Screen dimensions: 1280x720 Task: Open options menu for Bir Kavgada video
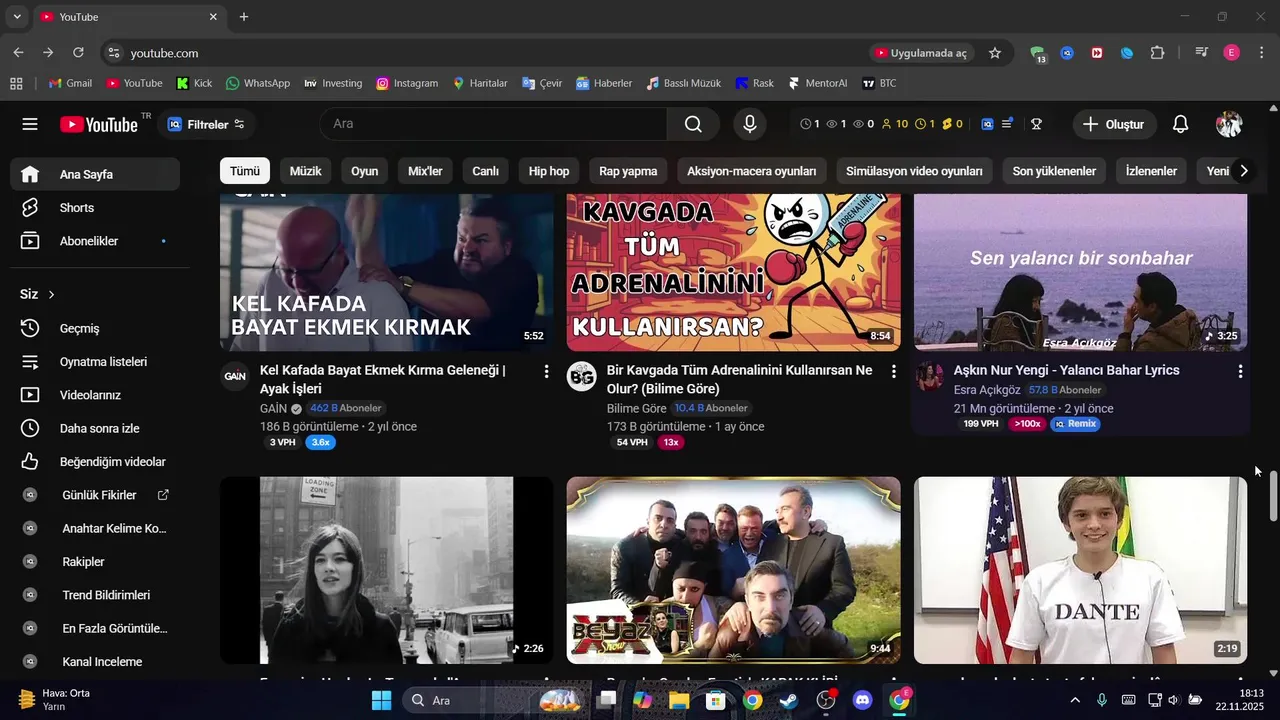(x=893, y=371)
